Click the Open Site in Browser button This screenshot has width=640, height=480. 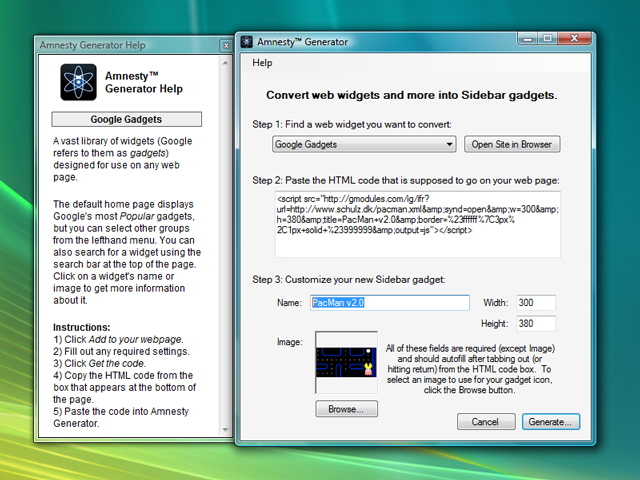(x=512, y=144)
